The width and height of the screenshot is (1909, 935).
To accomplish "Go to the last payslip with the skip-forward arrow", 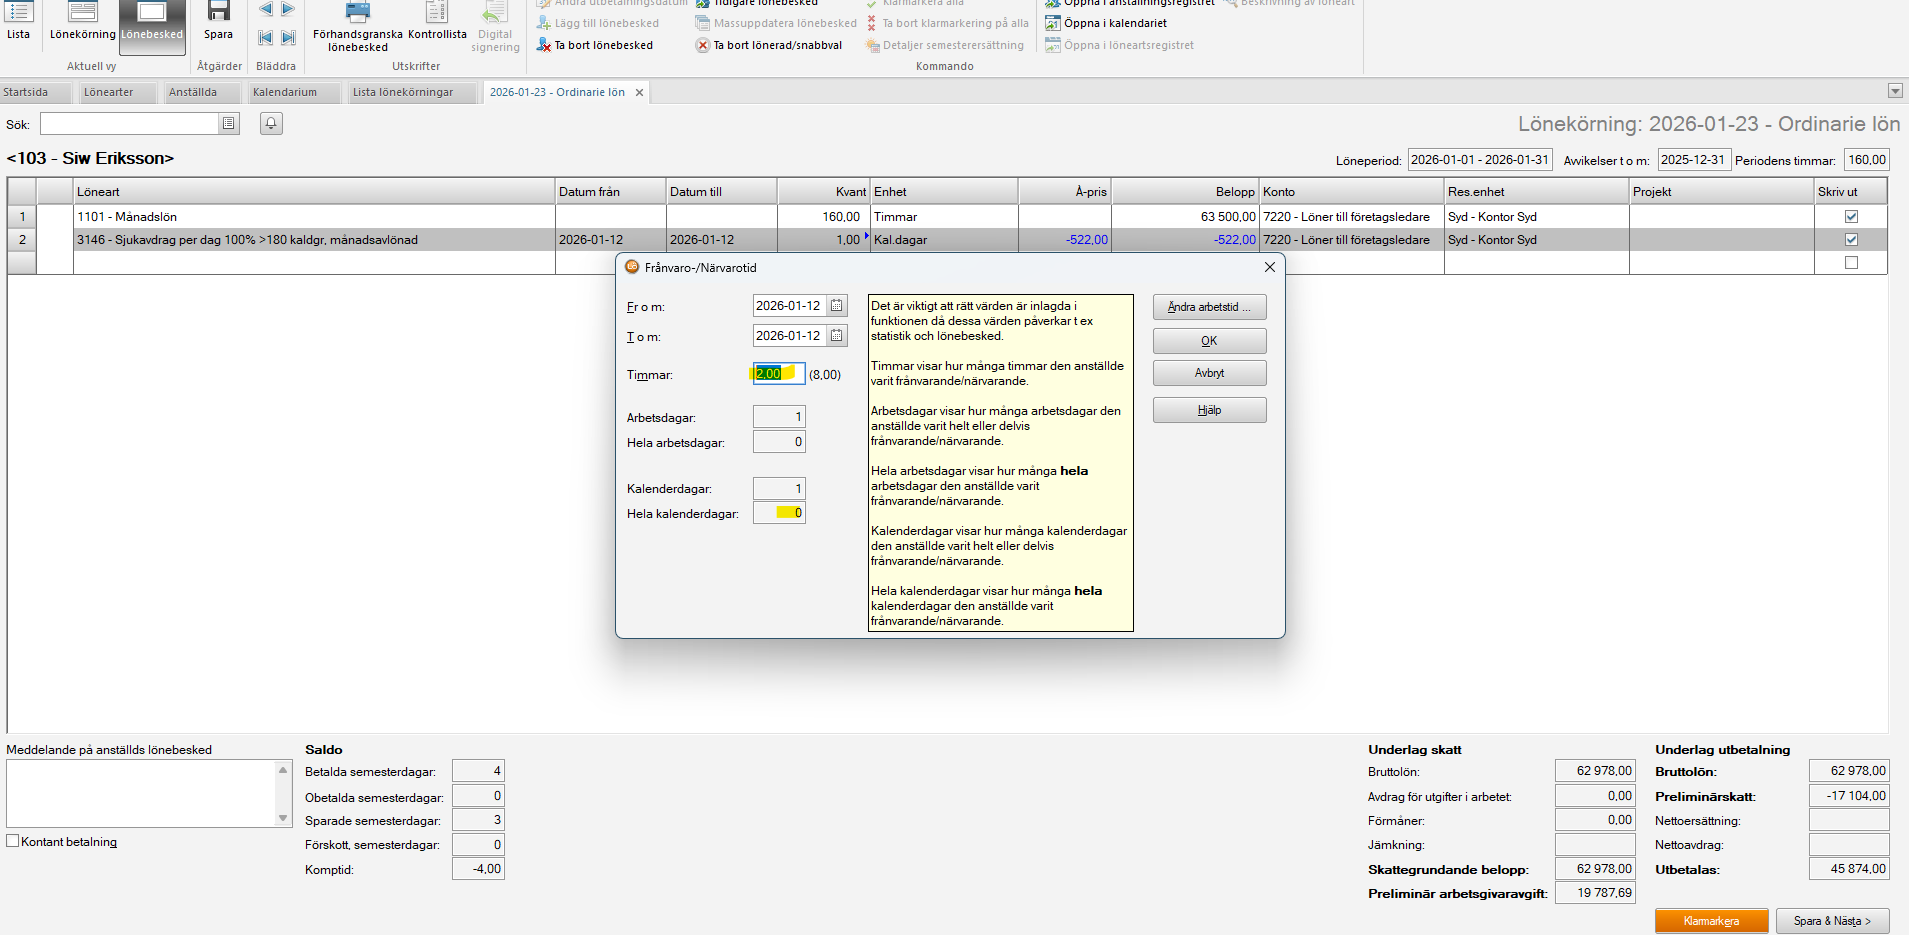I will pyautogui.click(x=288, y=38).
